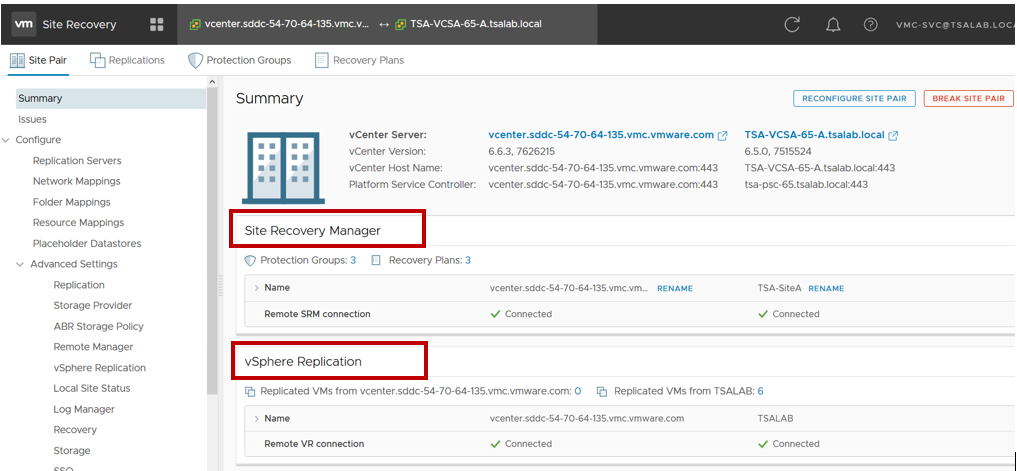Collapse the Configure tree section
Image resolution: width=1017 pixels, height=471 pixels.
pyautogui.click(x=7, y=140)
